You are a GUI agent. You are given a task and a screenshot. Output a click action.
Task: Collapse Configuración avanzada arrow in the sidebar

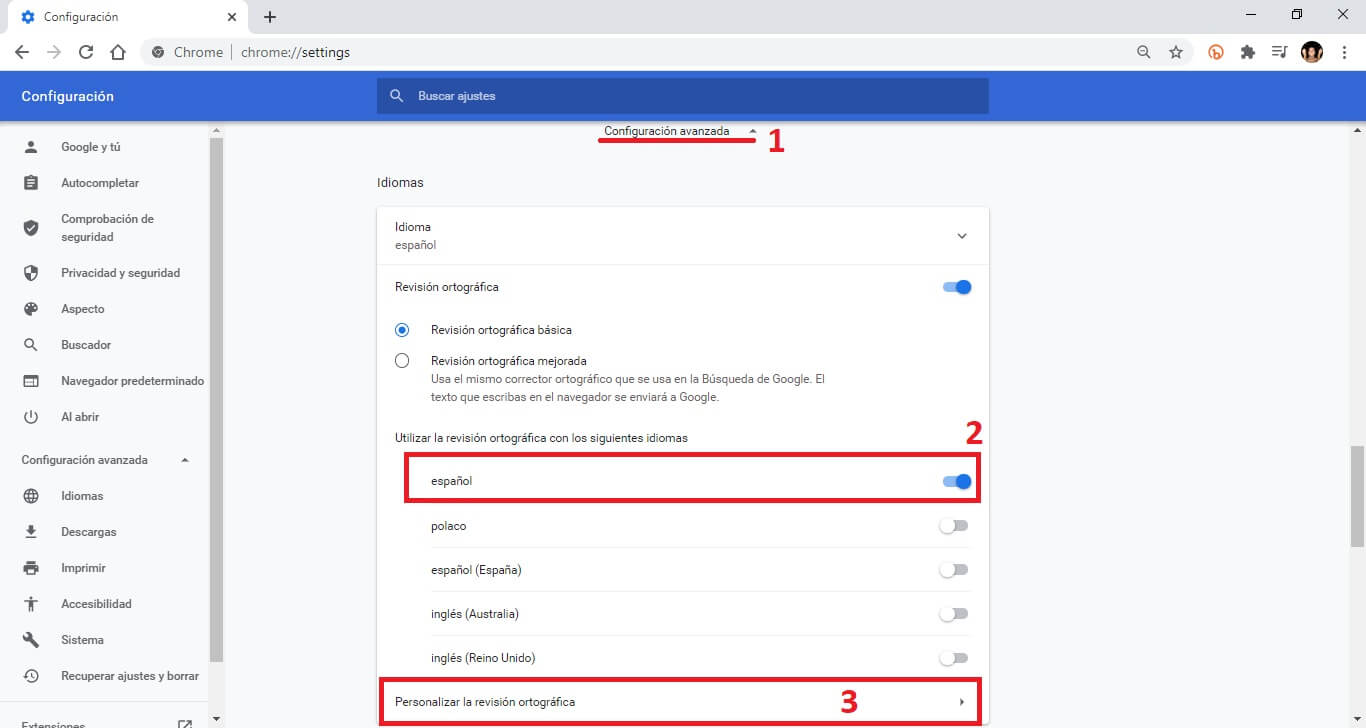click(184, 460)
